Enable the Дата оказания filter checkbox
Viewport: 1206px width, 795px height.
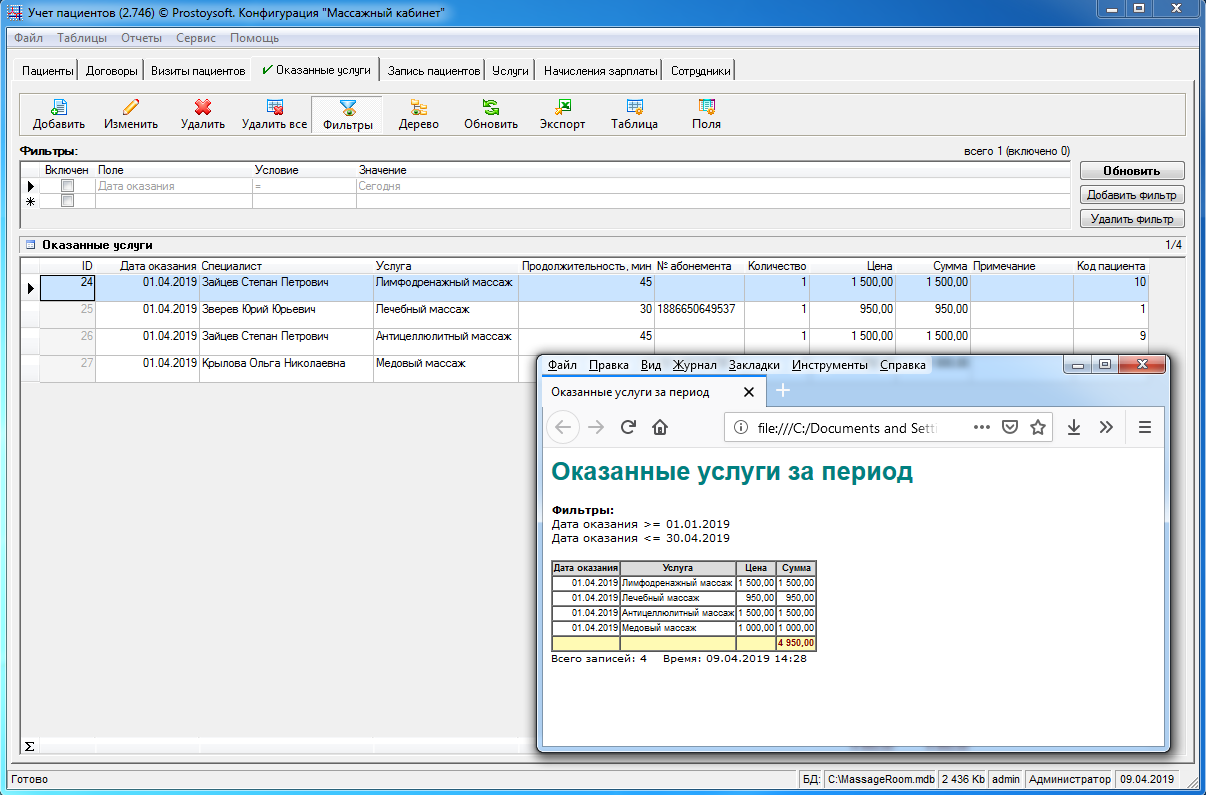pyautogui.click(x=67, y=186)
